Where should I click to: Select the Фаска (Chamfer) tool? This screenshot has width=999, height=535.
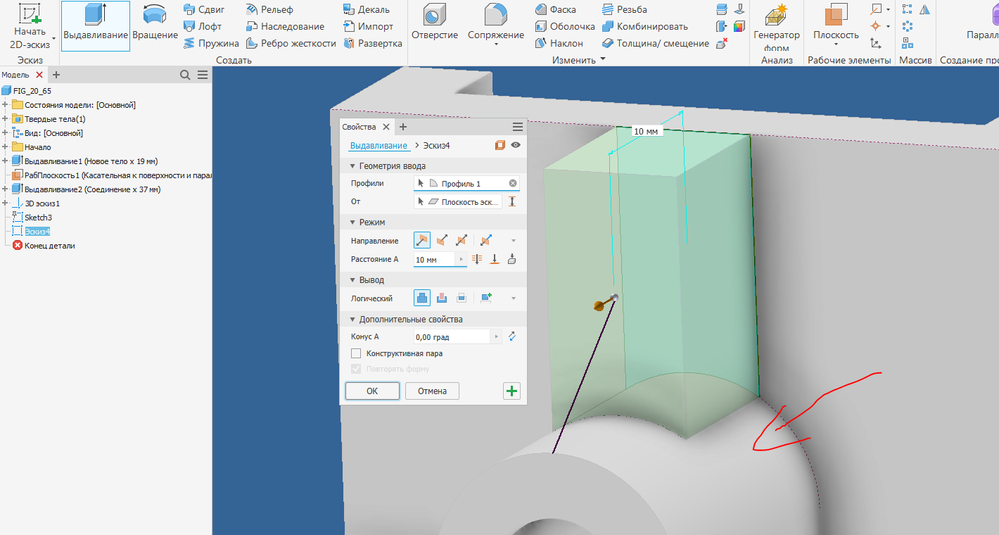click(x=556, y=10)
